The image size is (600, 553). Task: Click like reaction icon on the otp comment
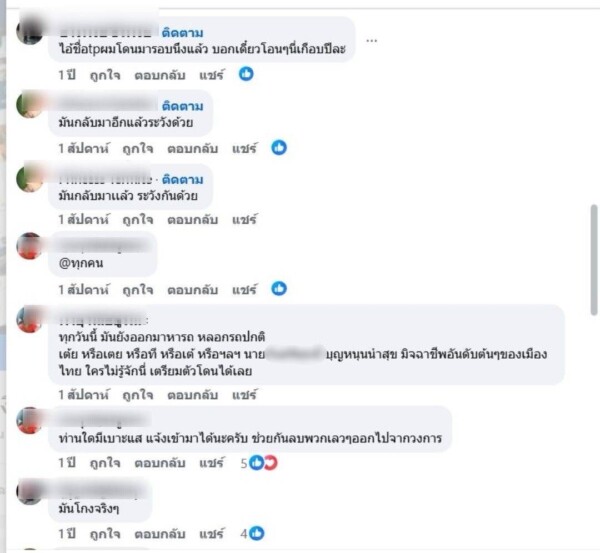click(246, 73)
